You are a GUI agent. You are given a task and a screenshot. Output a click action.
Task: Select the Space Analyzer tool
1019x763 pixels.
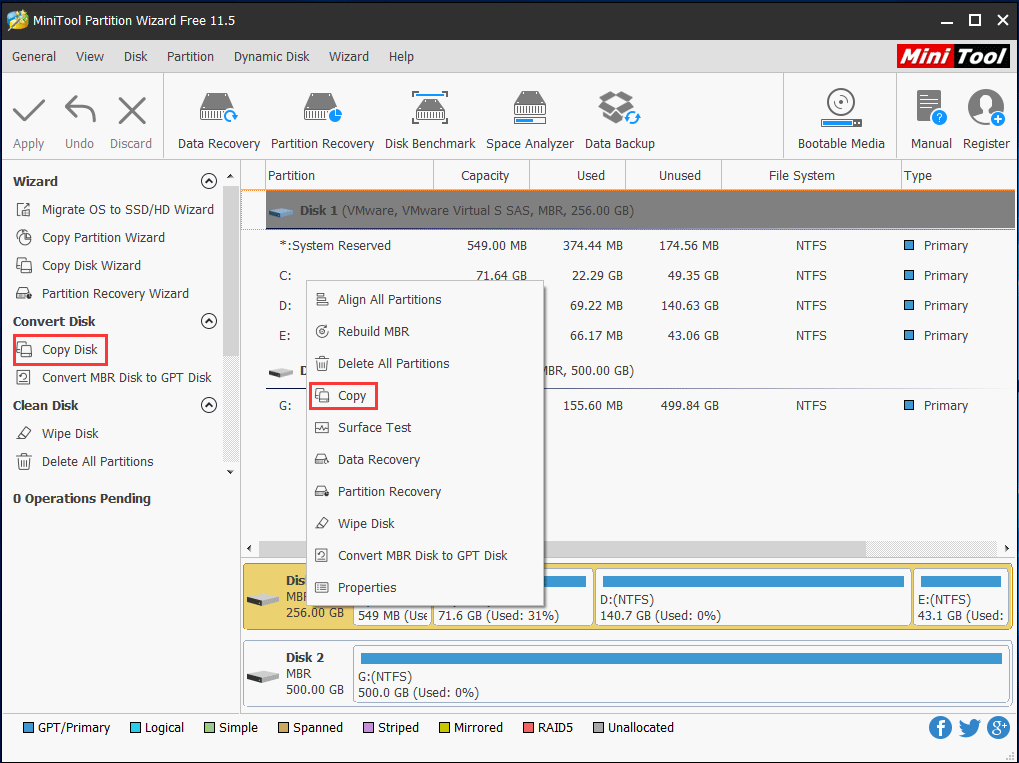529,115
